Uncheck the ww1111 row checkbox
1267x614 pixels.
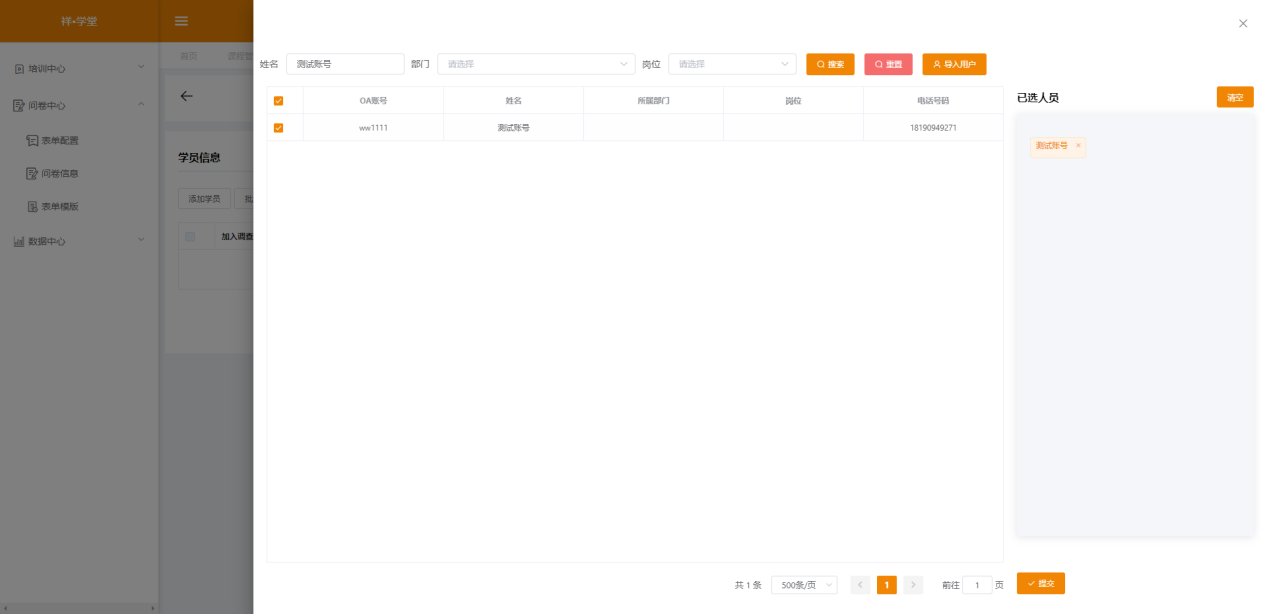point(278,128)
